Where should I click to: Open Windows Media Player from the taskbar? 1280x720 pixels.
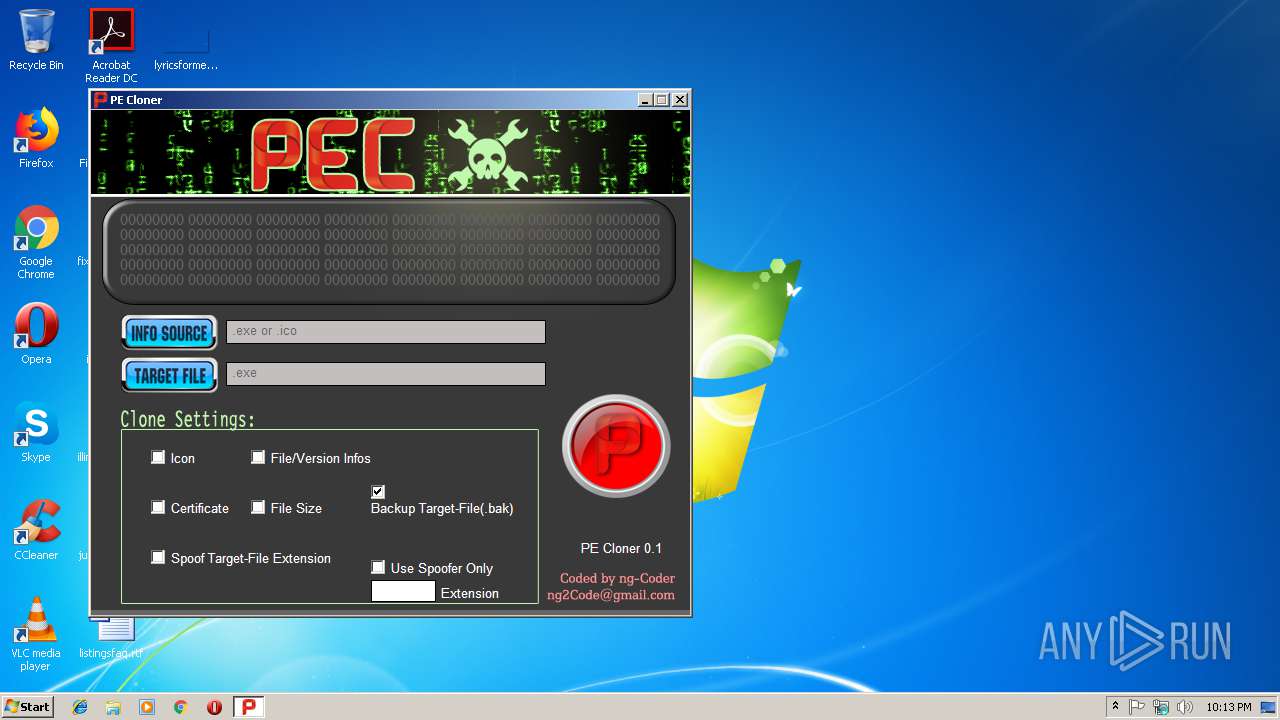click(147, 707)
